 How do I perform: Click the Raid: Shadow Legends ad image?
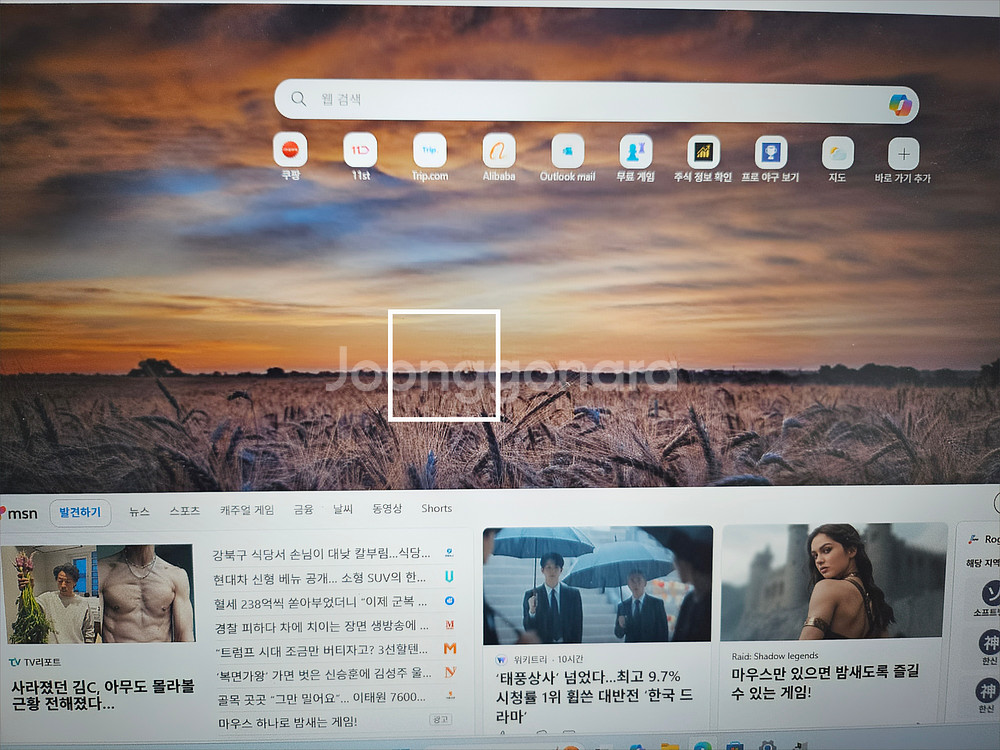click(833, 581)
